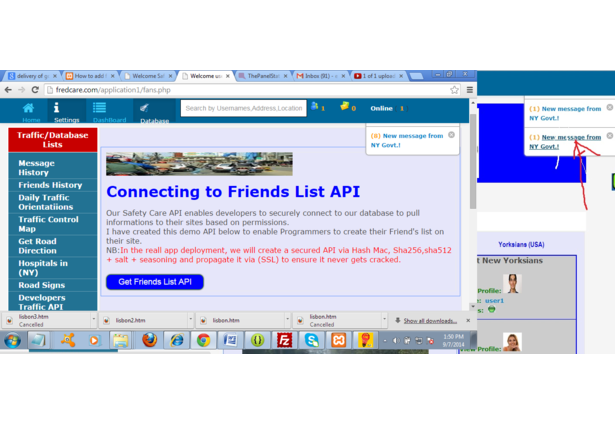Open Skype from the taskbar
The width and height of the screenshot is (615, 424).
pos(311,340)
